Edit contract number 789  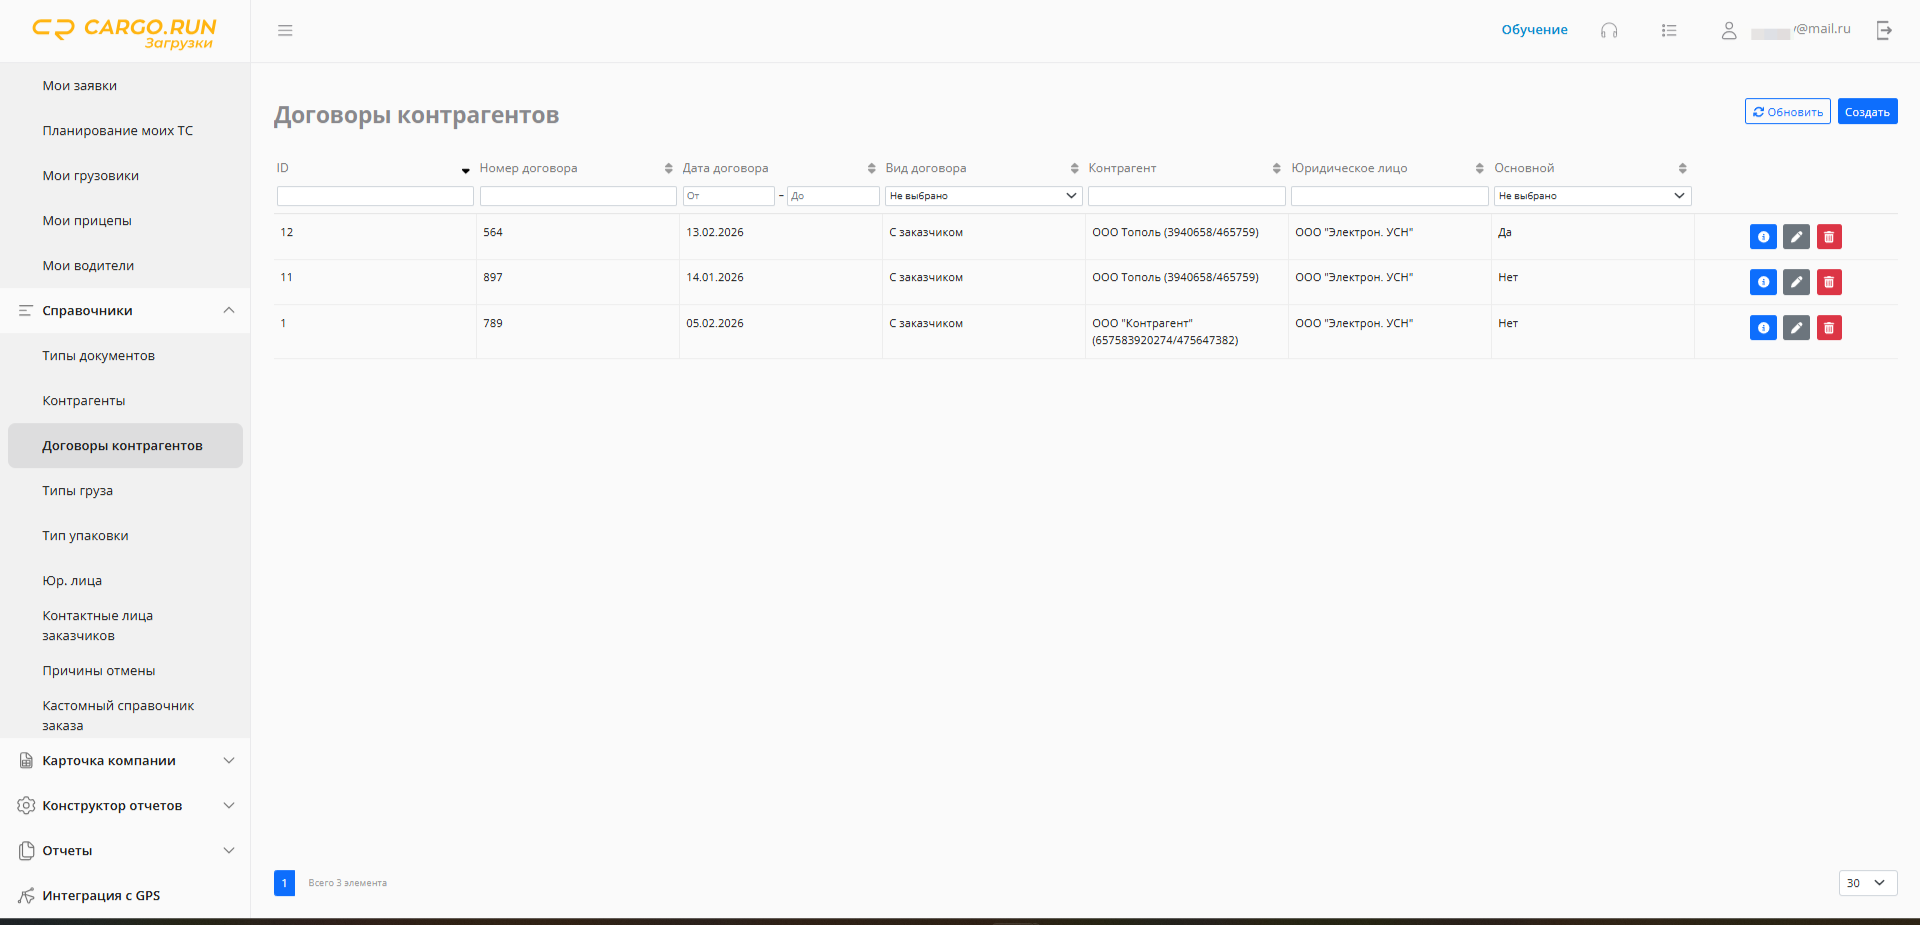click(1796, 328)
